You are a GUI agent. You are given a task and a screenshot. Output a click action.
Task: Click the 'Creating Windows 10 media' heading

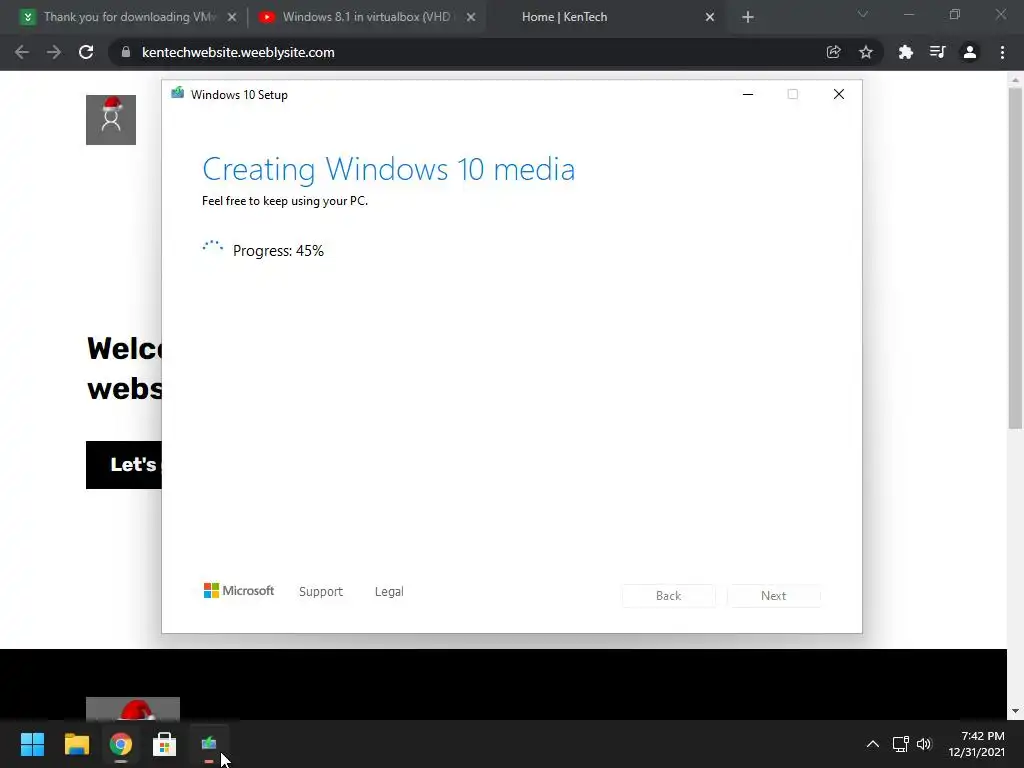pyautogui.click(x=389, y=170)
